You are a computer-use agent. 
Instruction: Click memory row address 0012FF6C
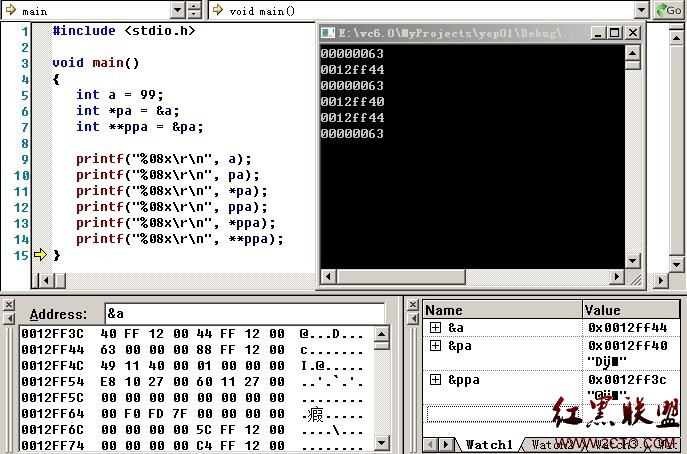52,430
